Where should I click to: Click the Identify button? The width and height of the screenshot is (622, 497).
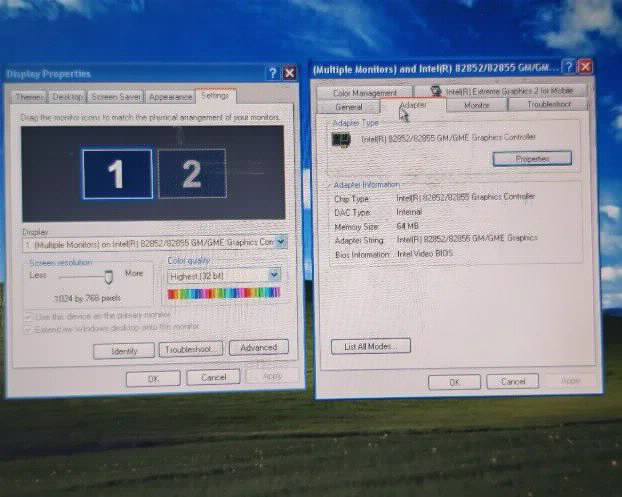124,351
